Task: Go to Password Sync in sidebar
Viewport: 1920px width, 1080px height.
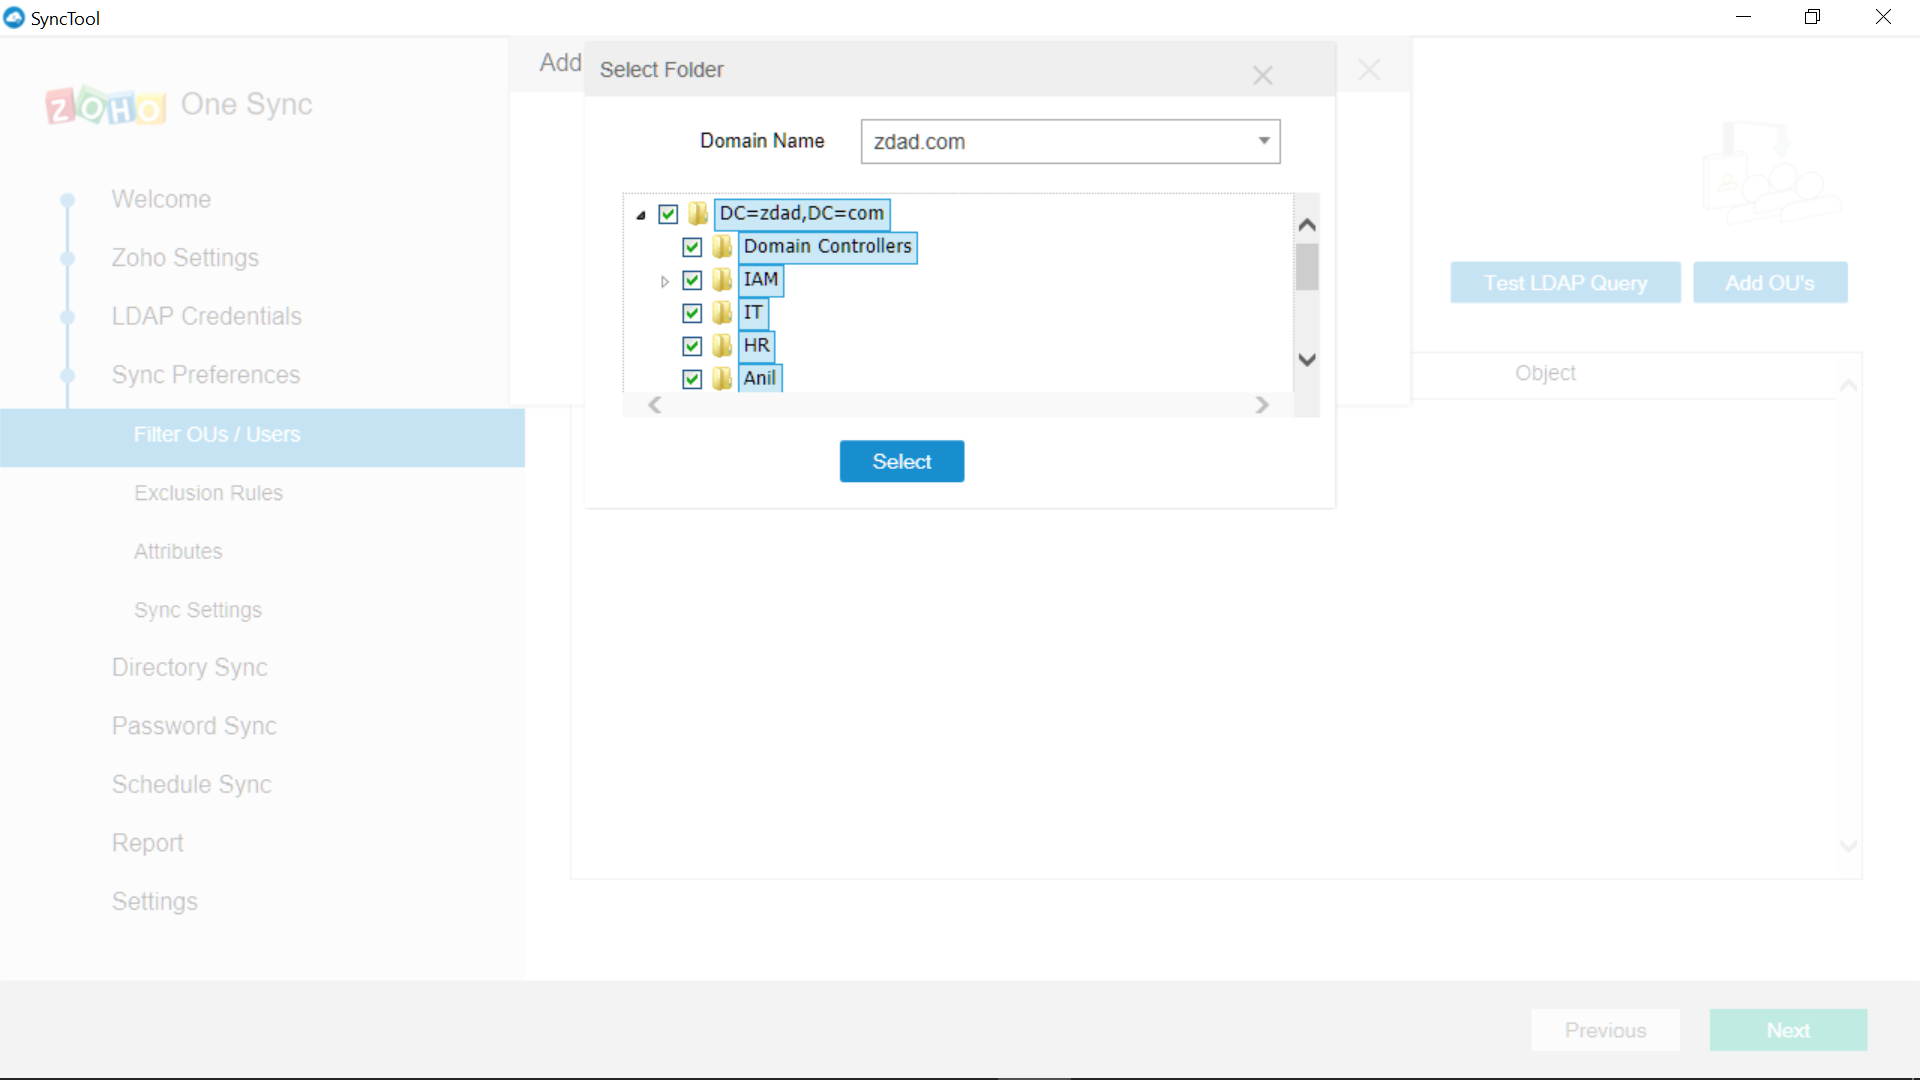Action: pyautogui.click(x=194, y=726)
